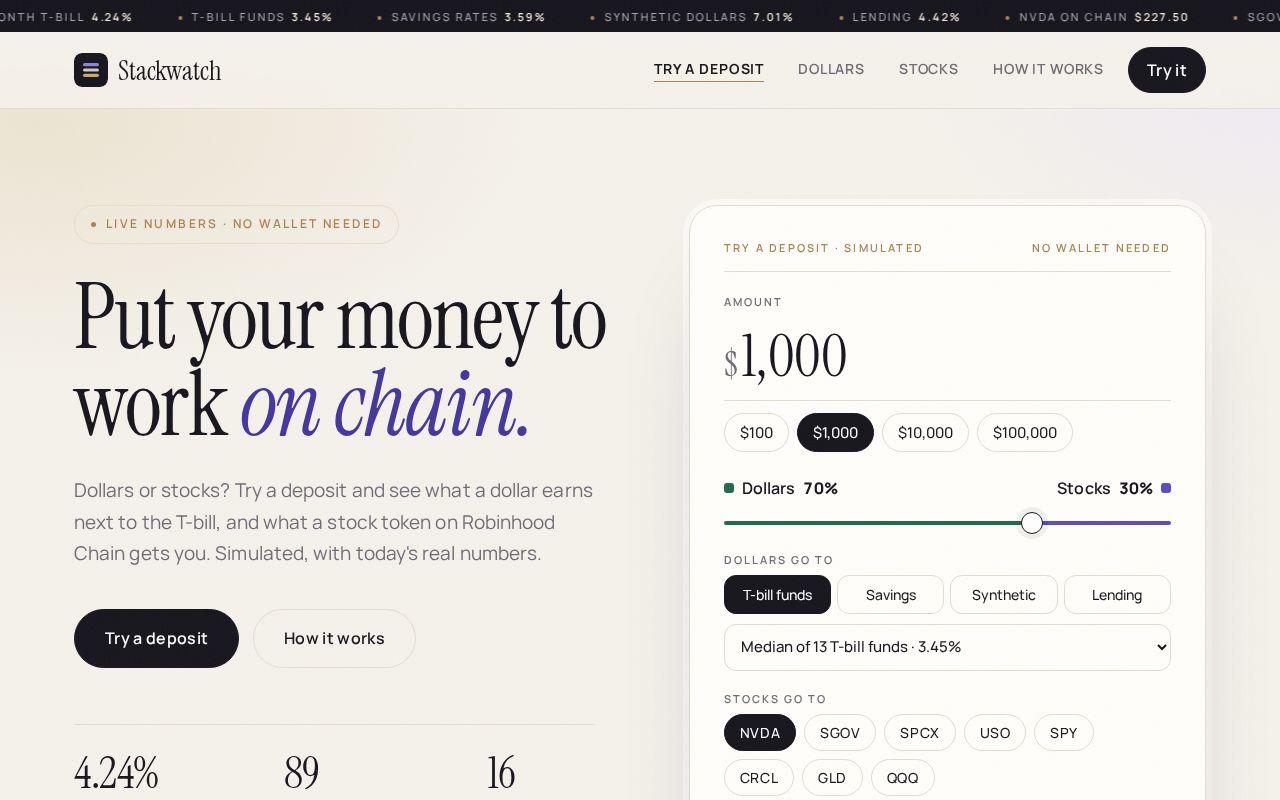
Task: Choose Synthetic as the dollars destination
Action: (1003, 595)
